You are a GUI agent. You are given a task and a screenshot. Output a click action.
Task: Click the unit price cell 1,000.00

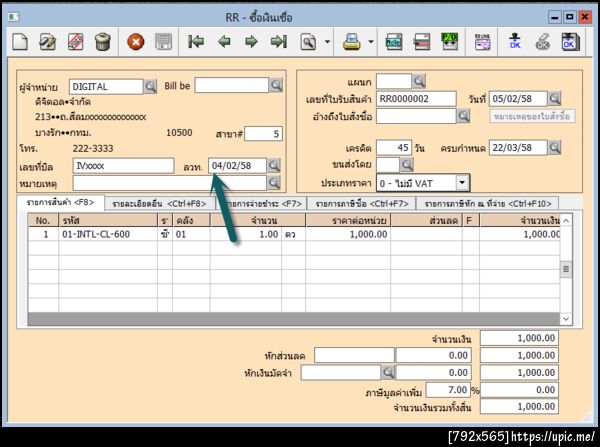348,234
